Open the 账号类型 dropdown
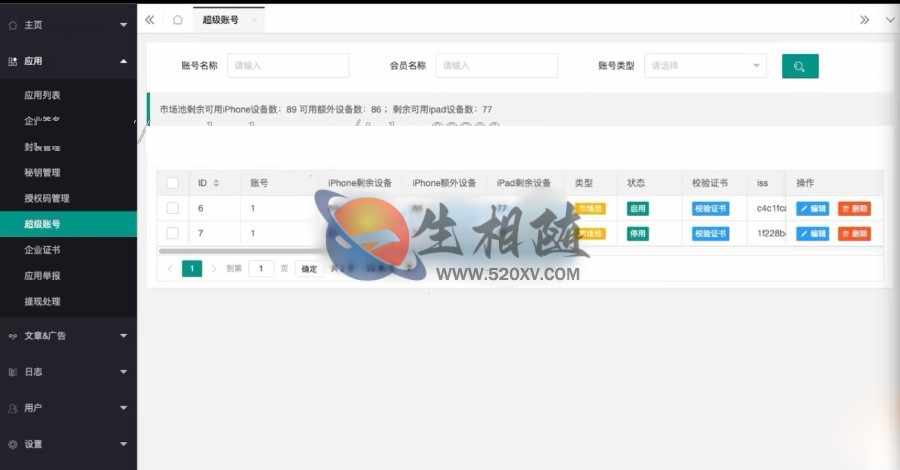 [x=705, y=66]
